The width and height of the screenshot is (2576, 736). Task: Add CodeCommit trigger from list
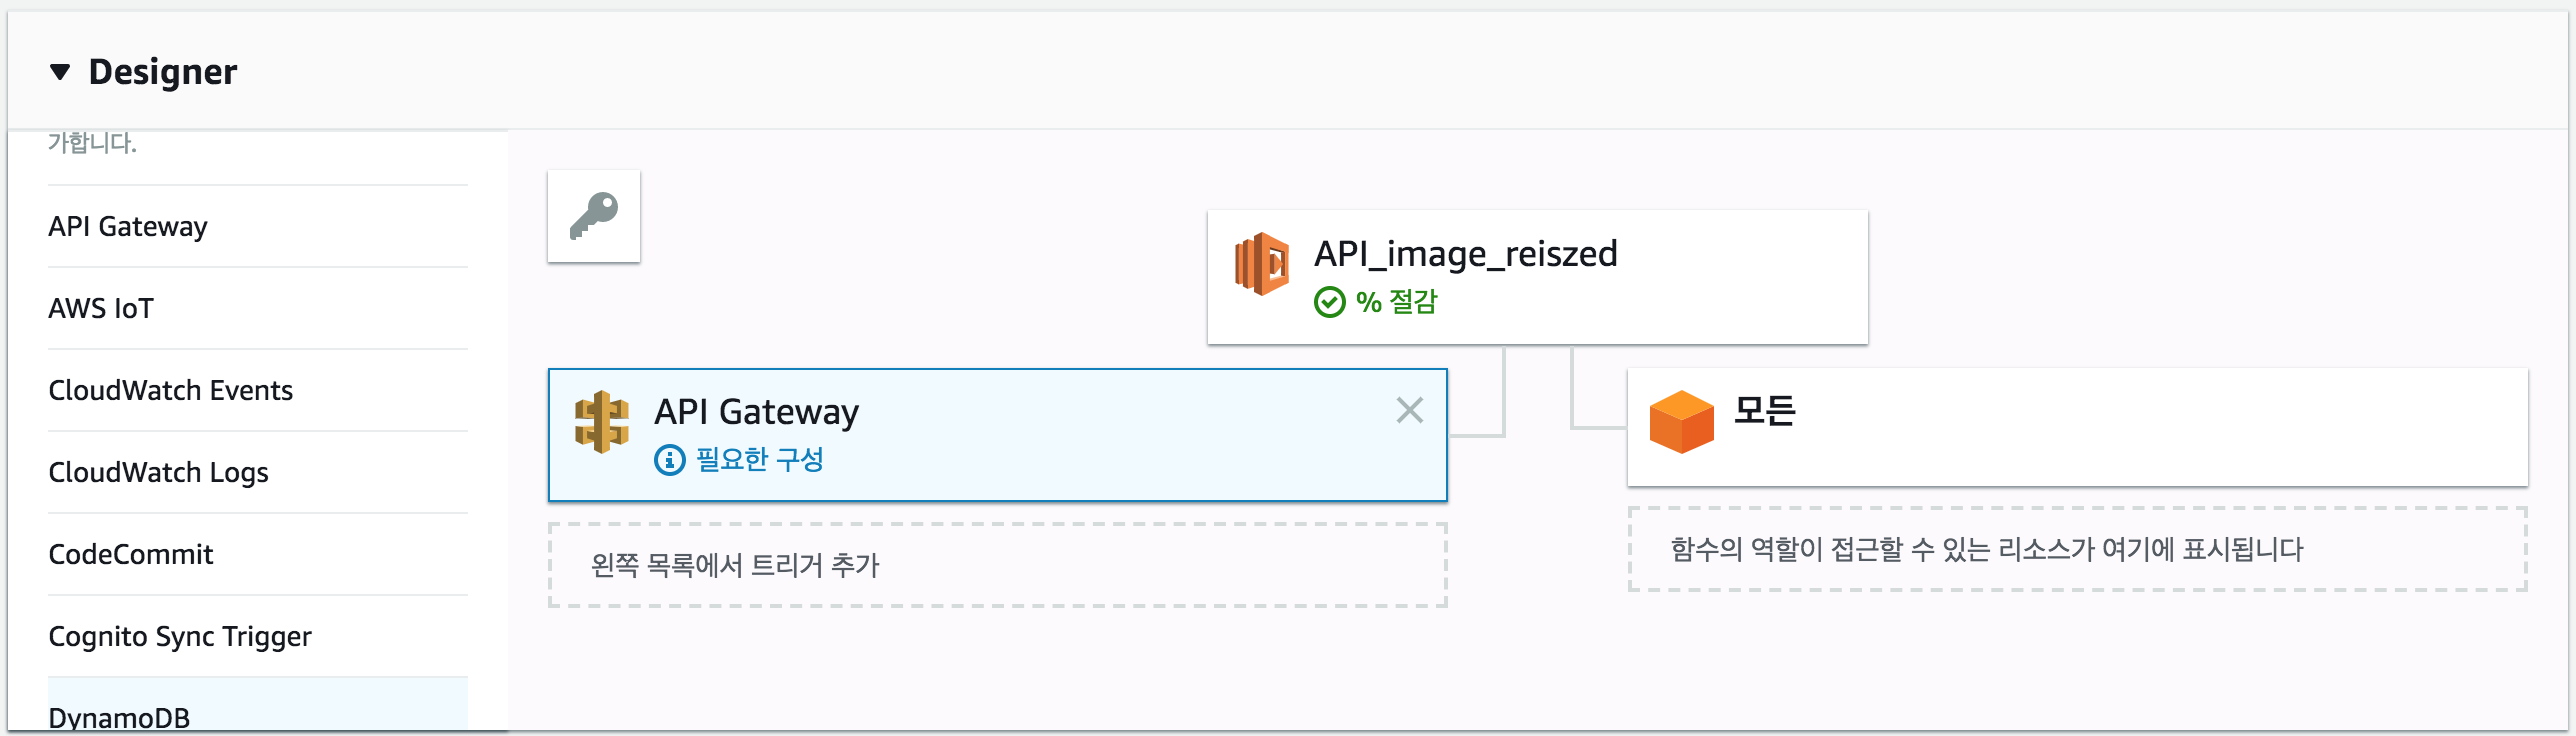click(258, 554)
